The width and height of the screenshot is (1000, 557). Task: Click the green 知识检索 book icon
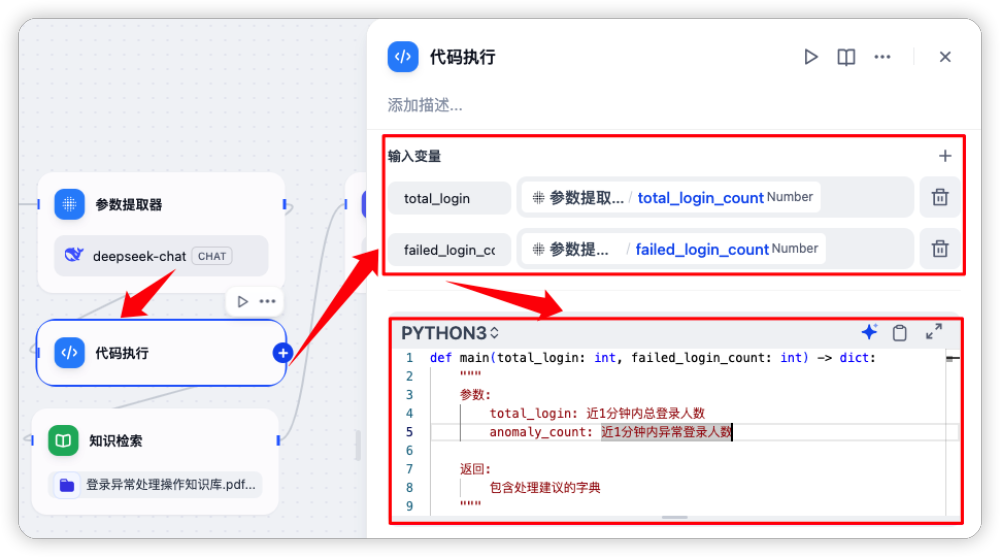point(63,440)
